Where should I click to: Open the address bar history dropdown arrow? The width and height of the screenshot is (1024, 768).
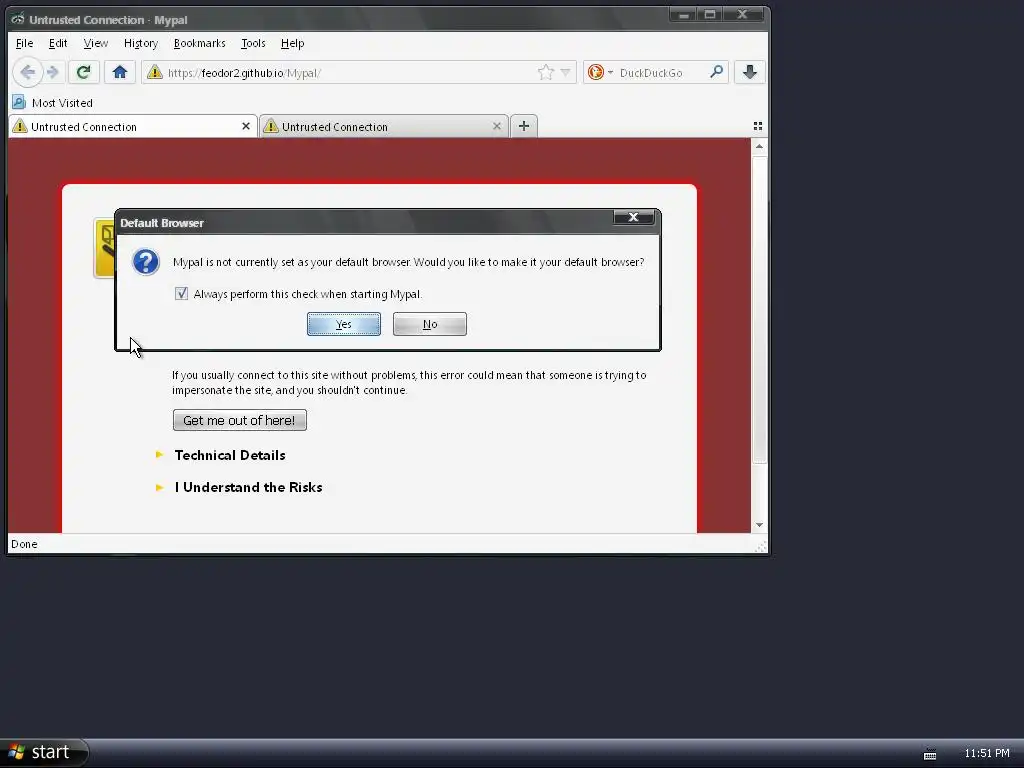[x=566, y=72]
